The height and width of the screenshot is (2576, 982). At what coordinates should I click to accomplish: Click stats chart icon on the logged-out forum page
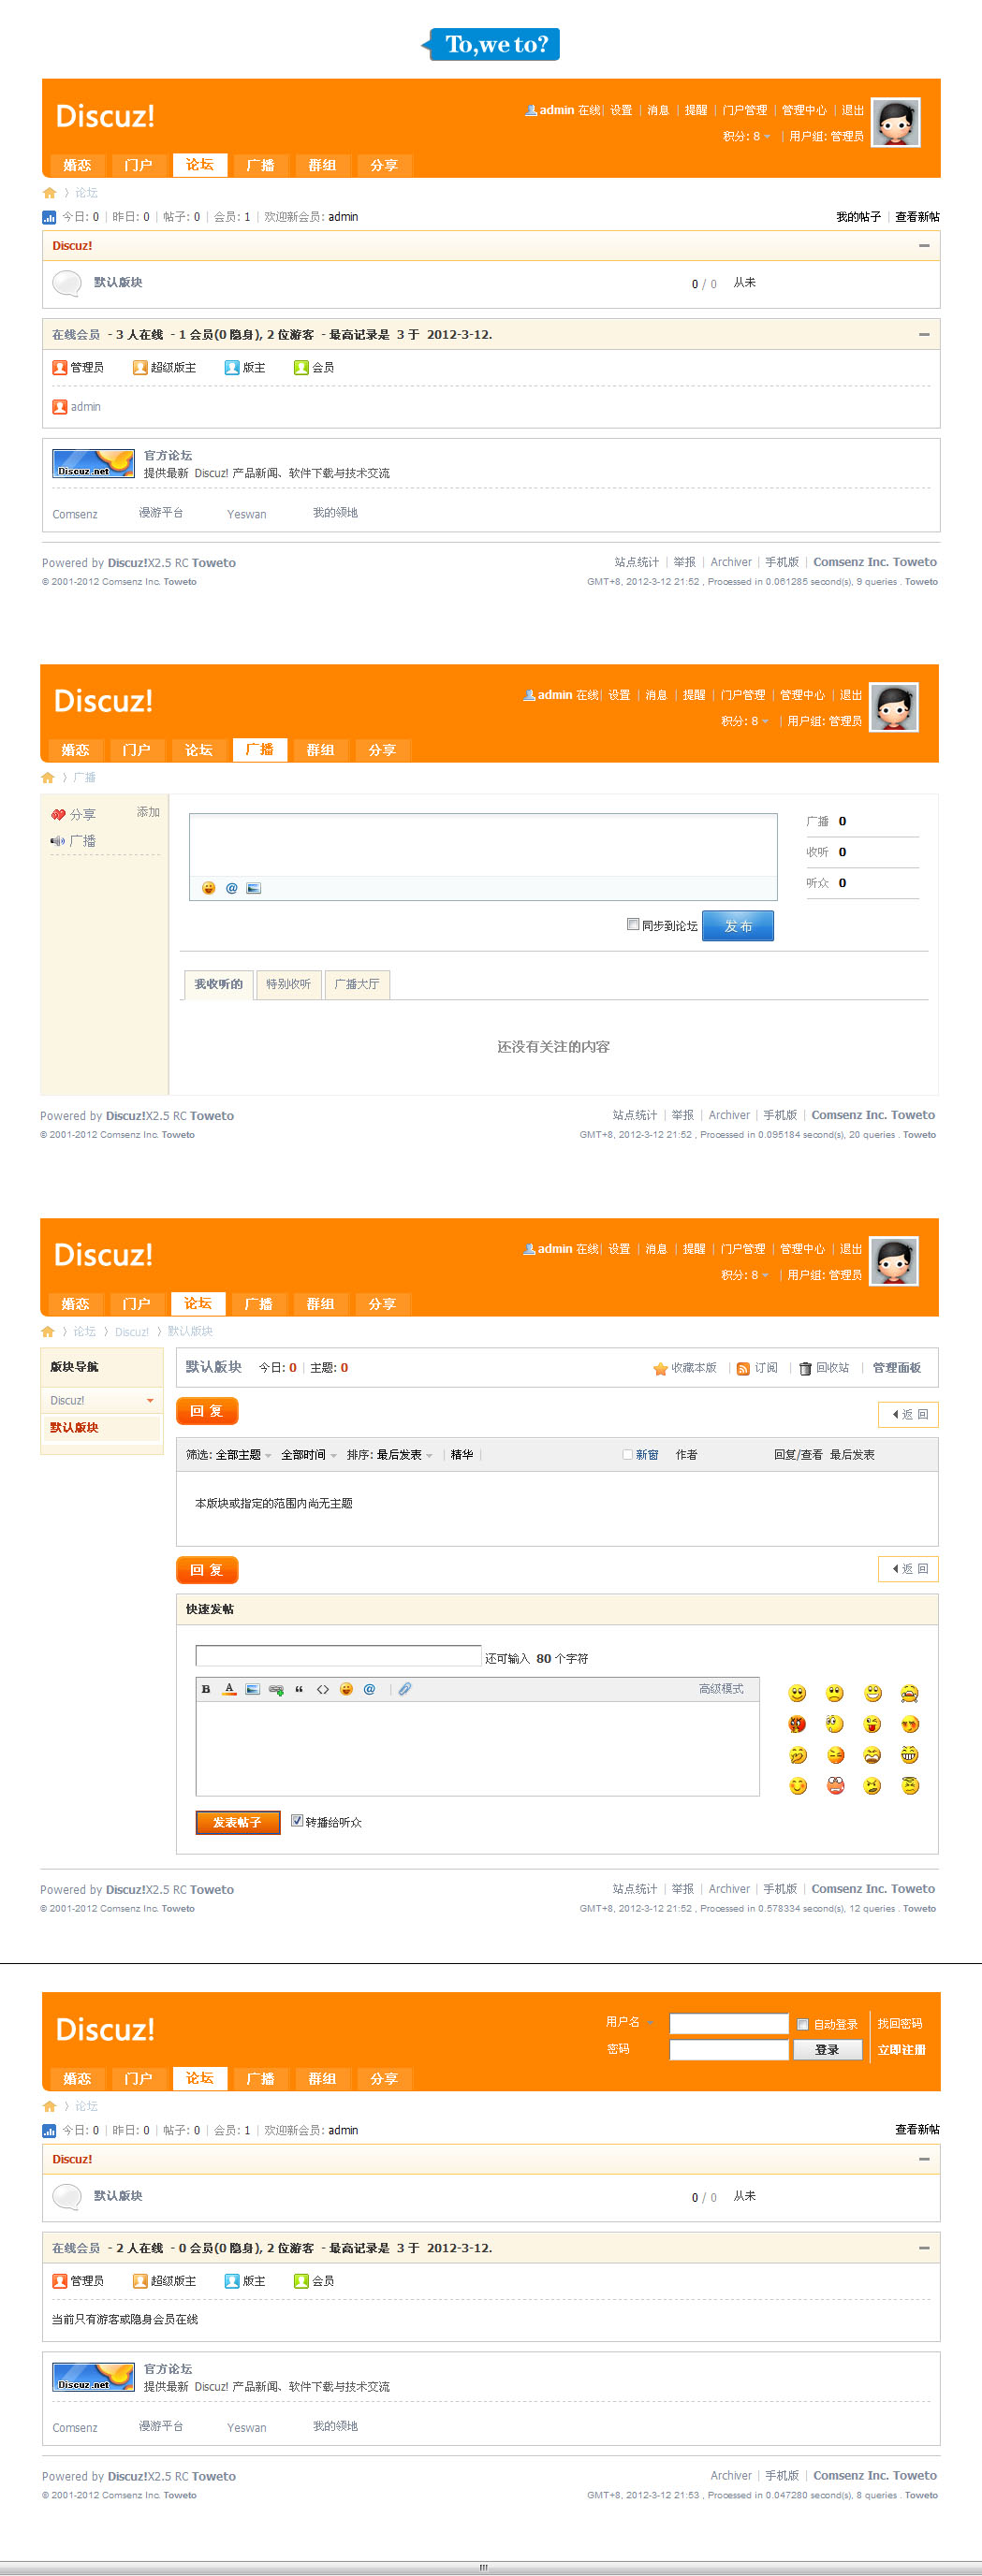tap(49, 2131)
